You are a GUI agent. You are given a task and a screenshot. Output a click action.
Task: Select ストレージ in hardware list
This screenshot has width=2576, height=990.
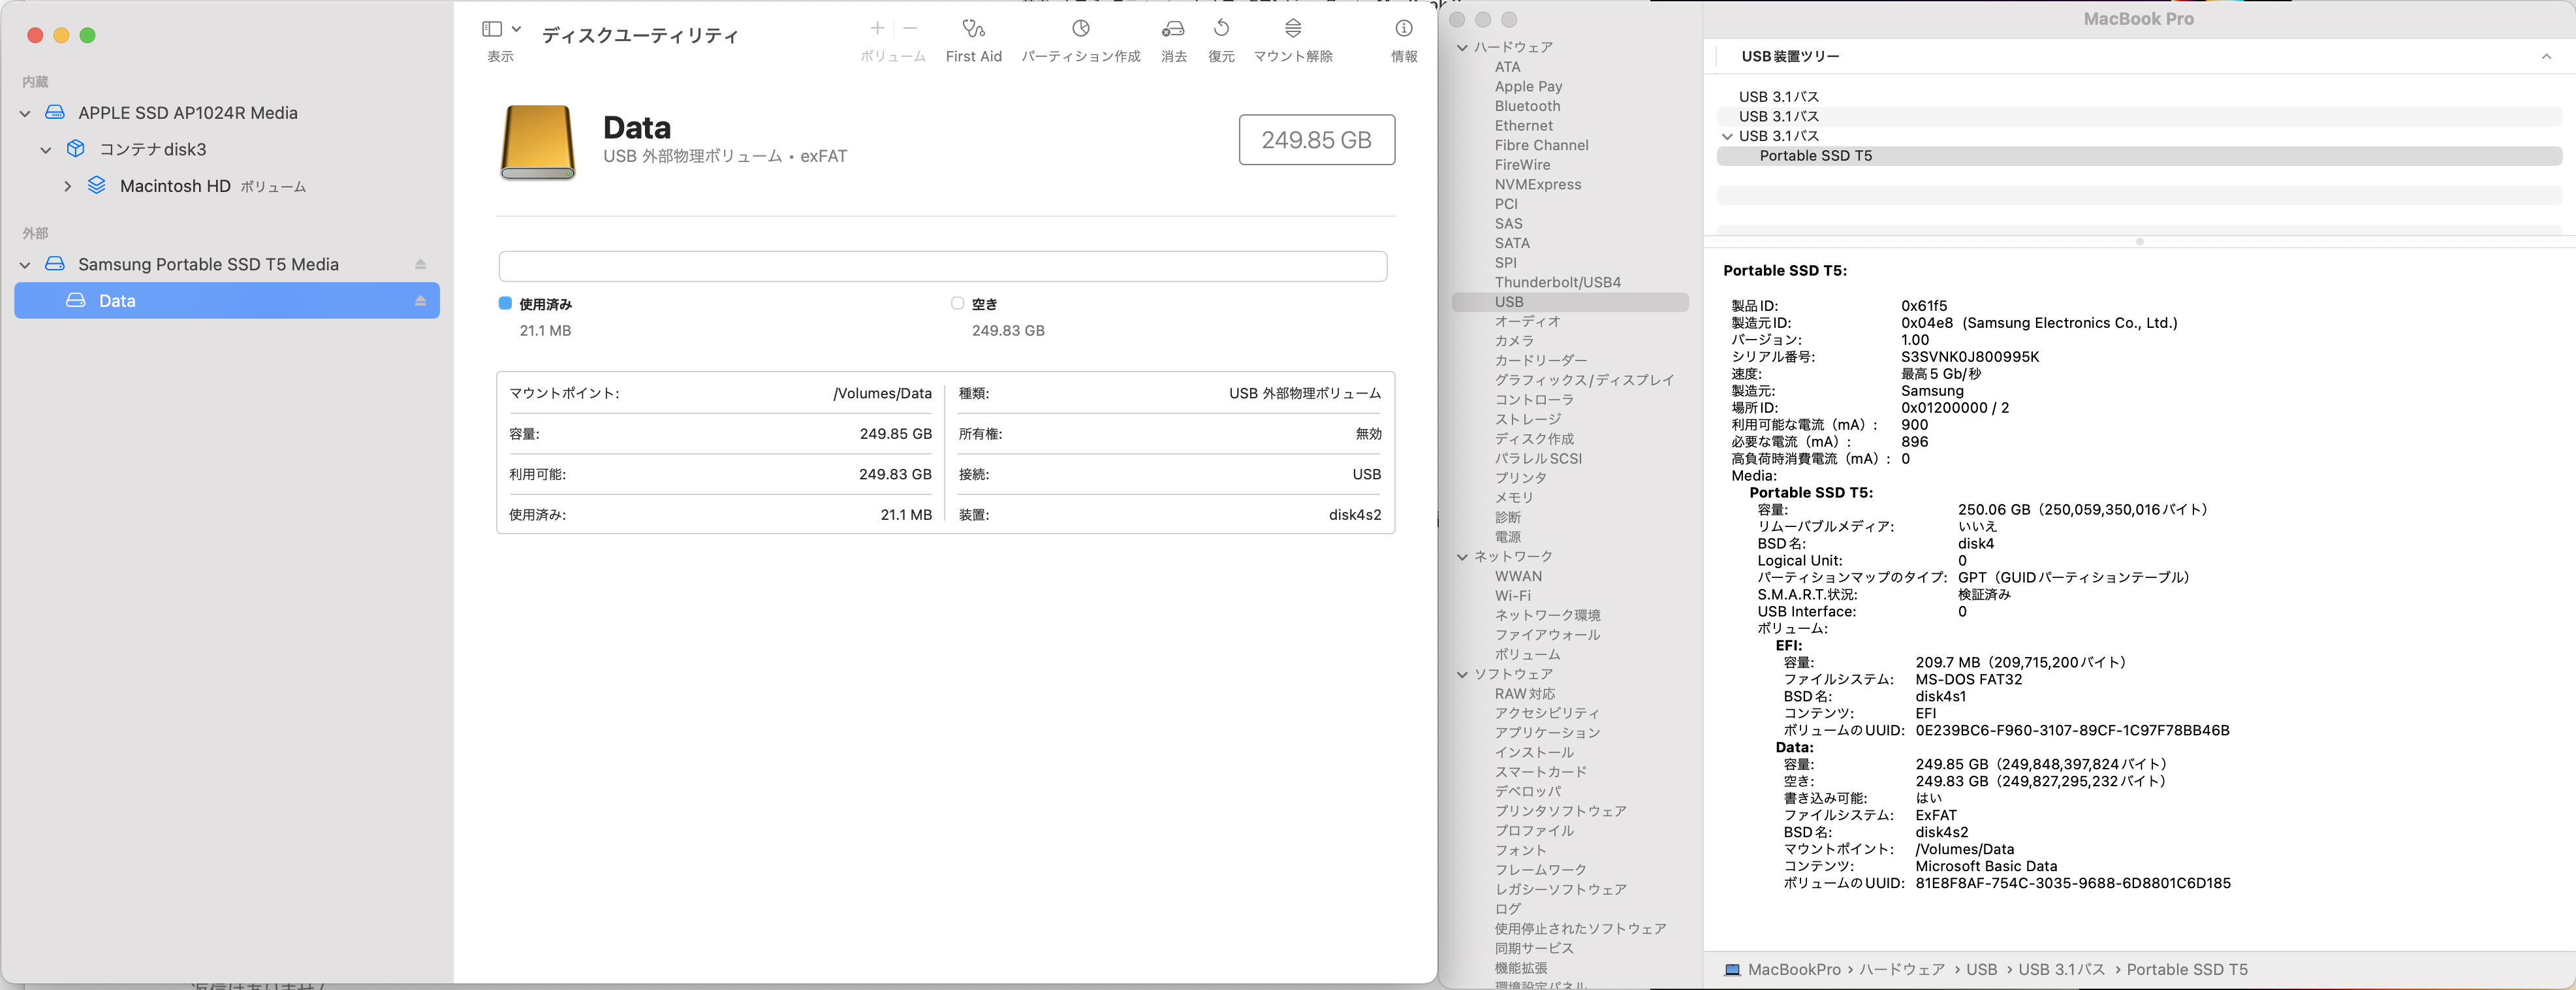coord(1527,419)
